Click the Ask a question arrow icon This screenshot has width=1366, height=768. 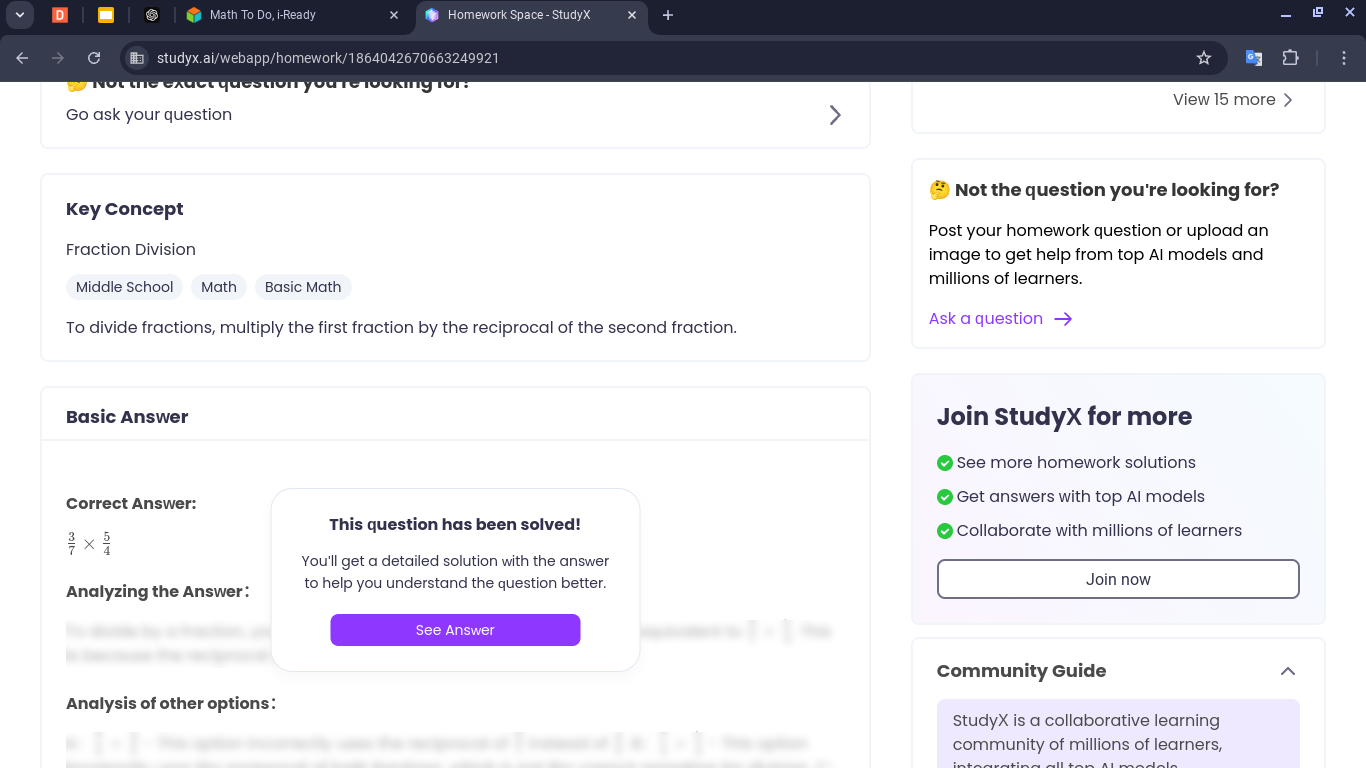(1063, 319)
